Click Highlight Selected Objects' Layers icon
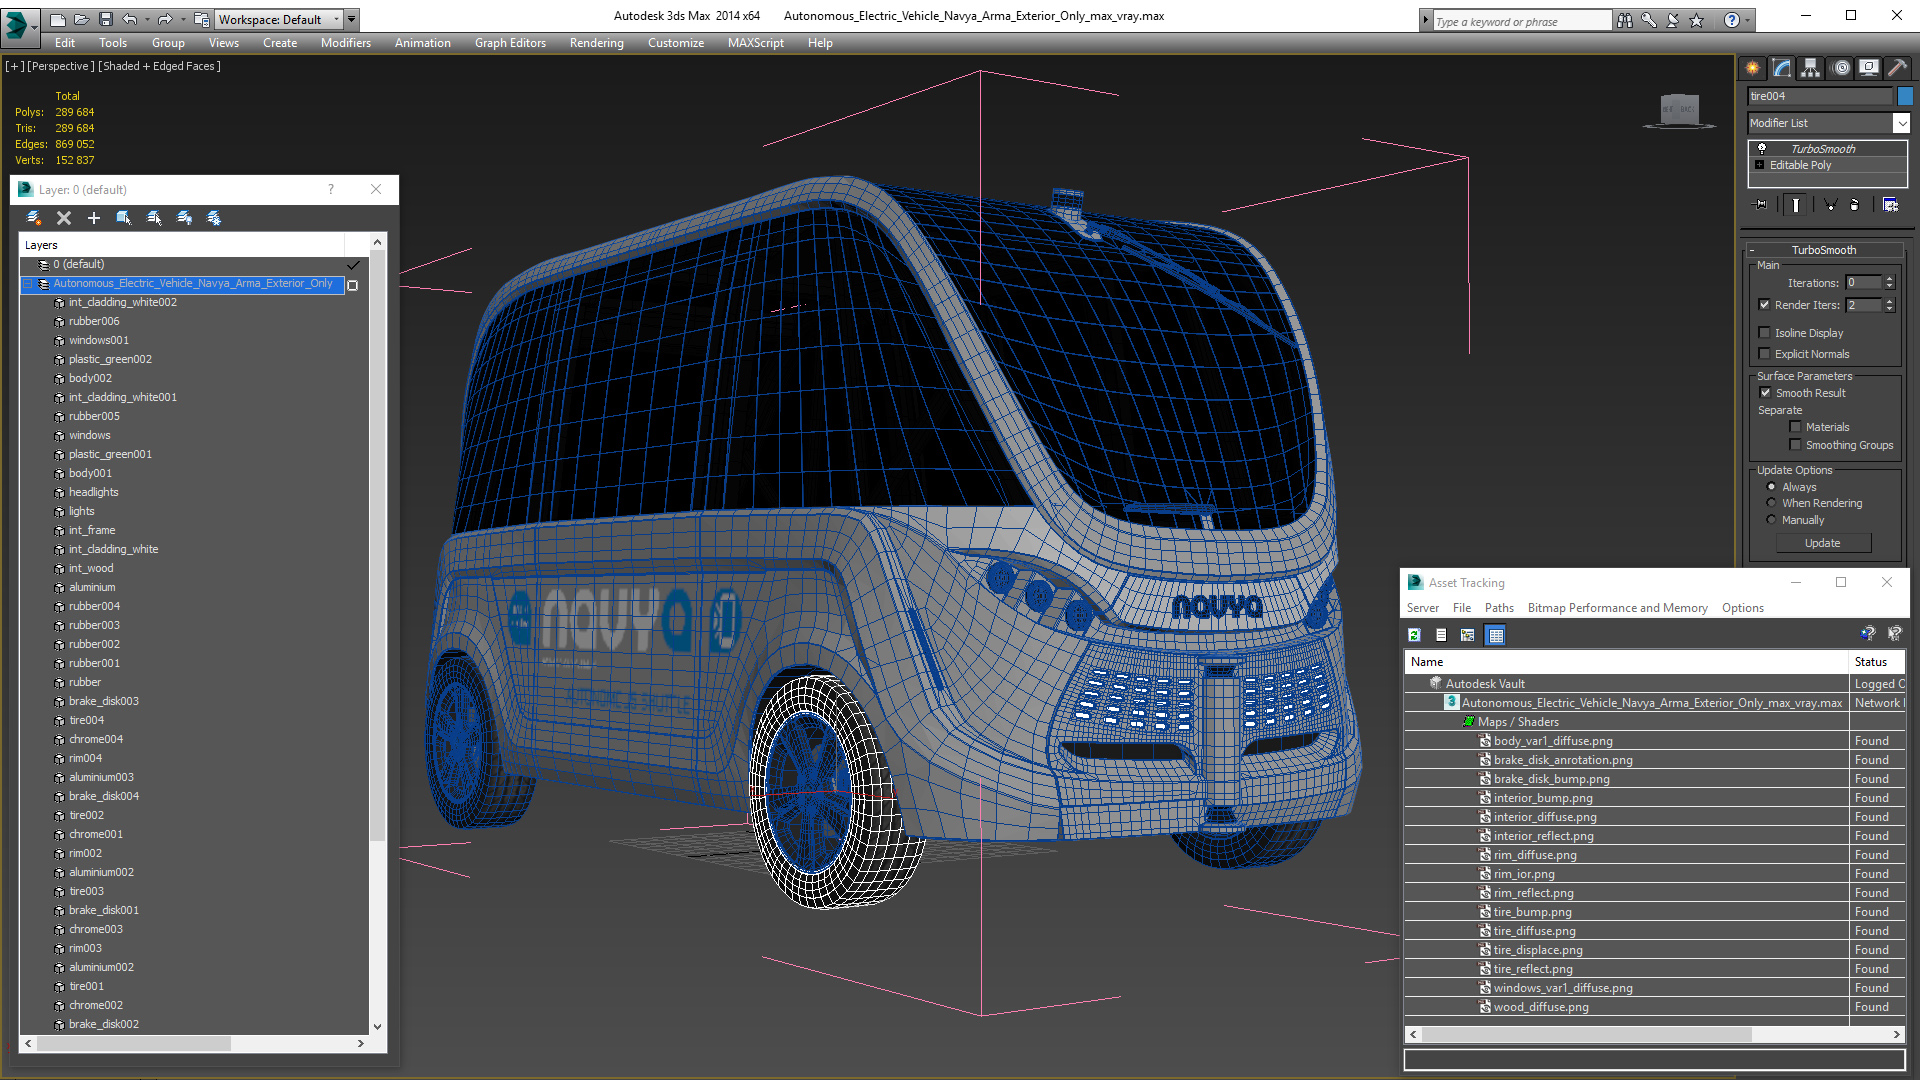Viewport: 1920px width, 1080px height. click(154, 217)
